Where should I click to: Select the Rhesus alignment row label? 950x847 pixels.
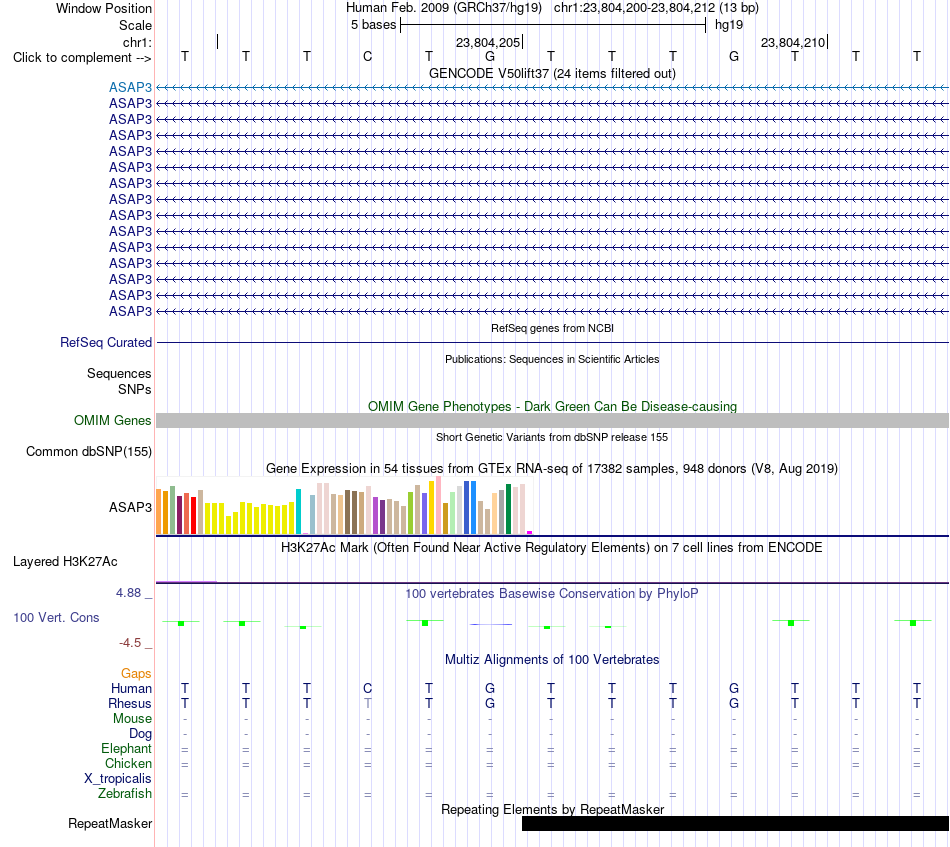[x=130, y=703]
